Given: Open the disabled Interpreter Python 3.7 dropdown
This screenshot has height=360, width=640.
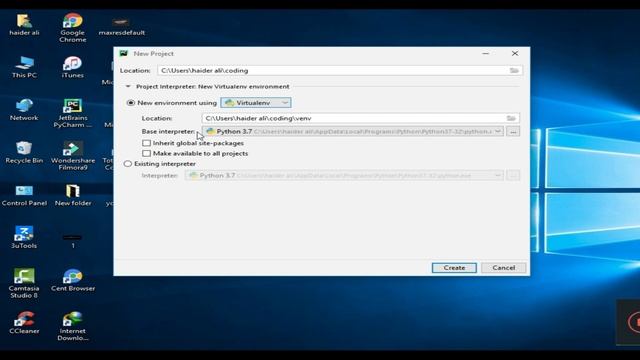Looking at the screenshot, I should click(344, 176).
